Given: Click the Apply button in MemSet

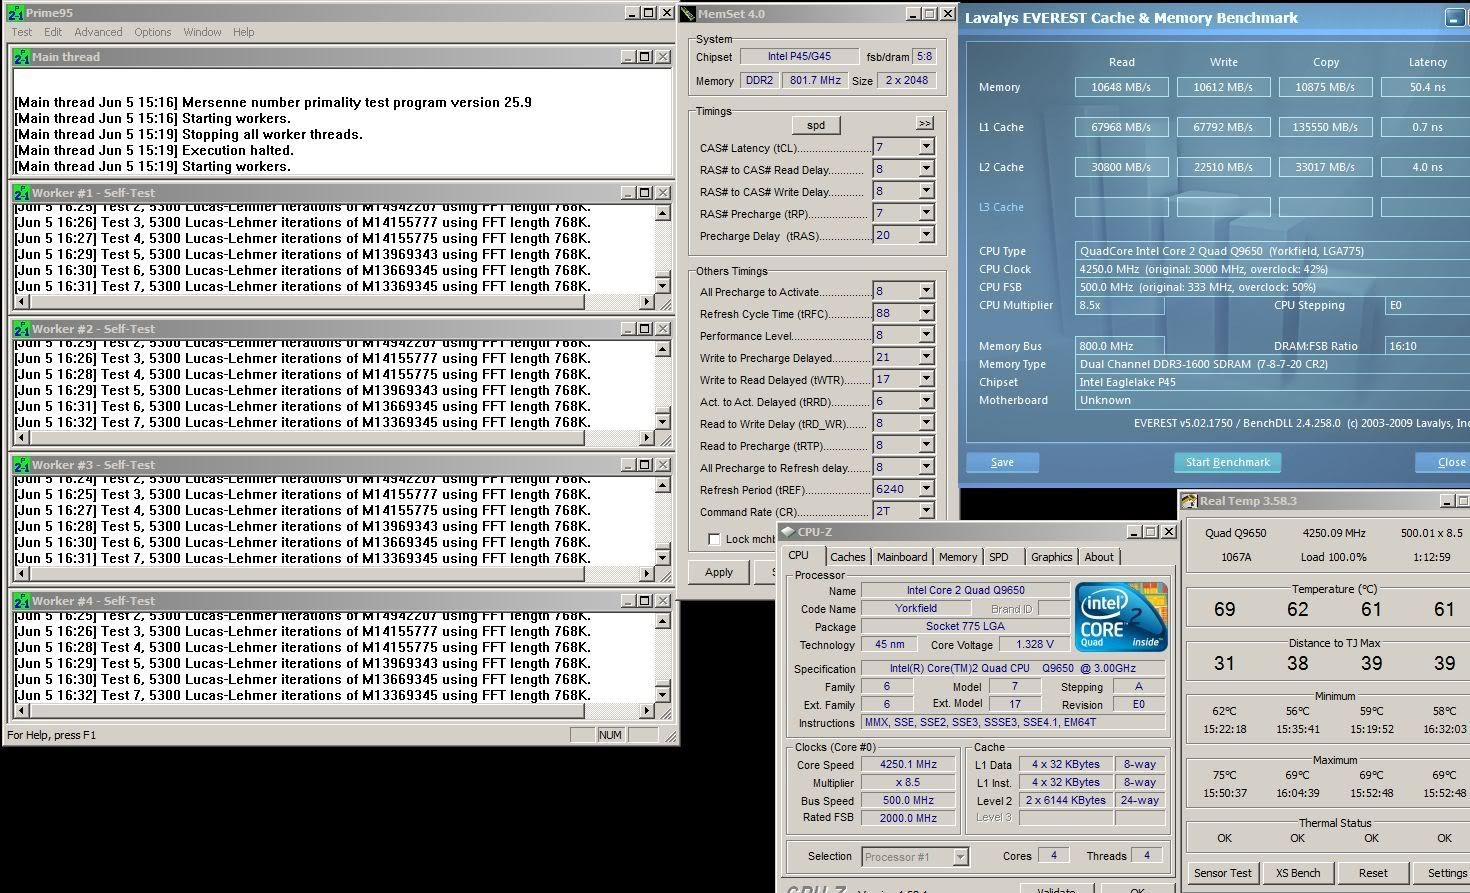Looking at the screenshot, I should [719, 572].
